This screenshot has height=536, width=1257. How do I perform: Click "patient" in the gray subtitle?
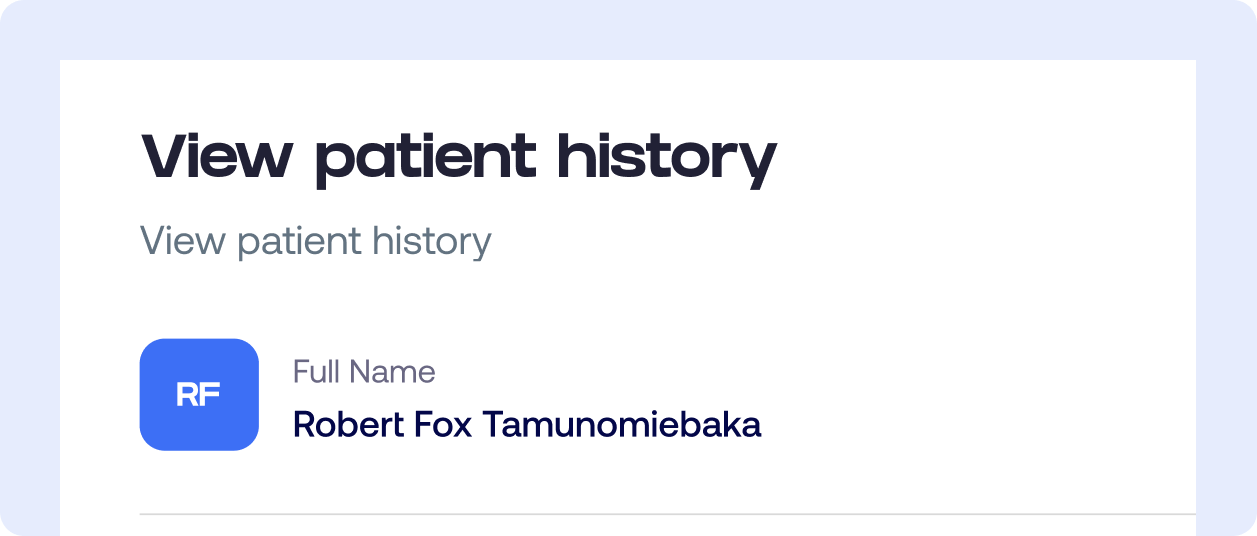(299, 241)
